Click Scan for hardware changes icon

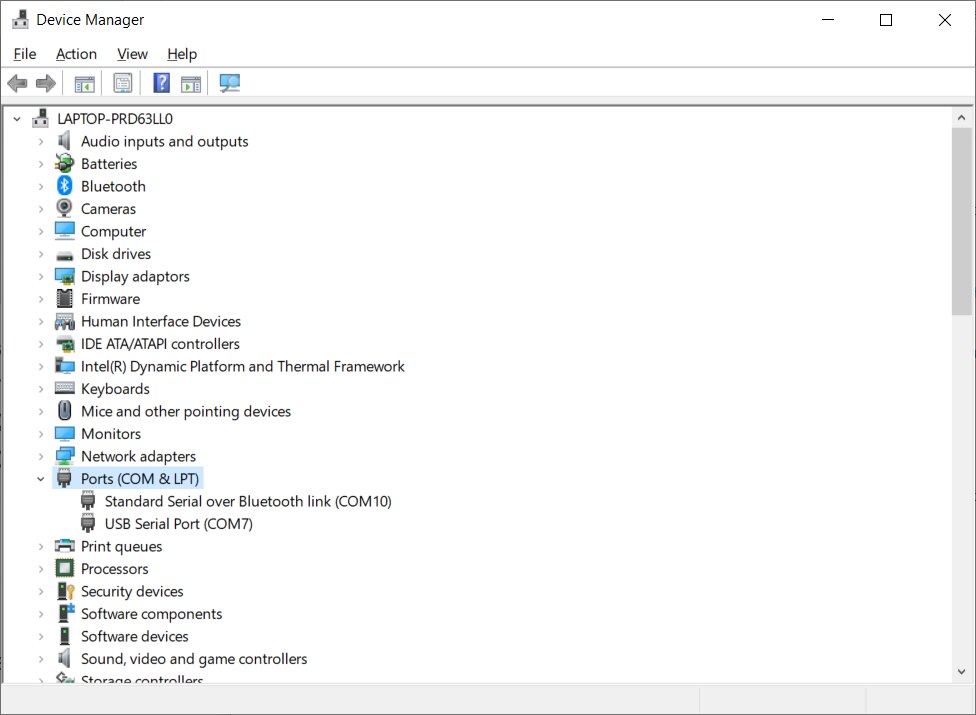230,83
